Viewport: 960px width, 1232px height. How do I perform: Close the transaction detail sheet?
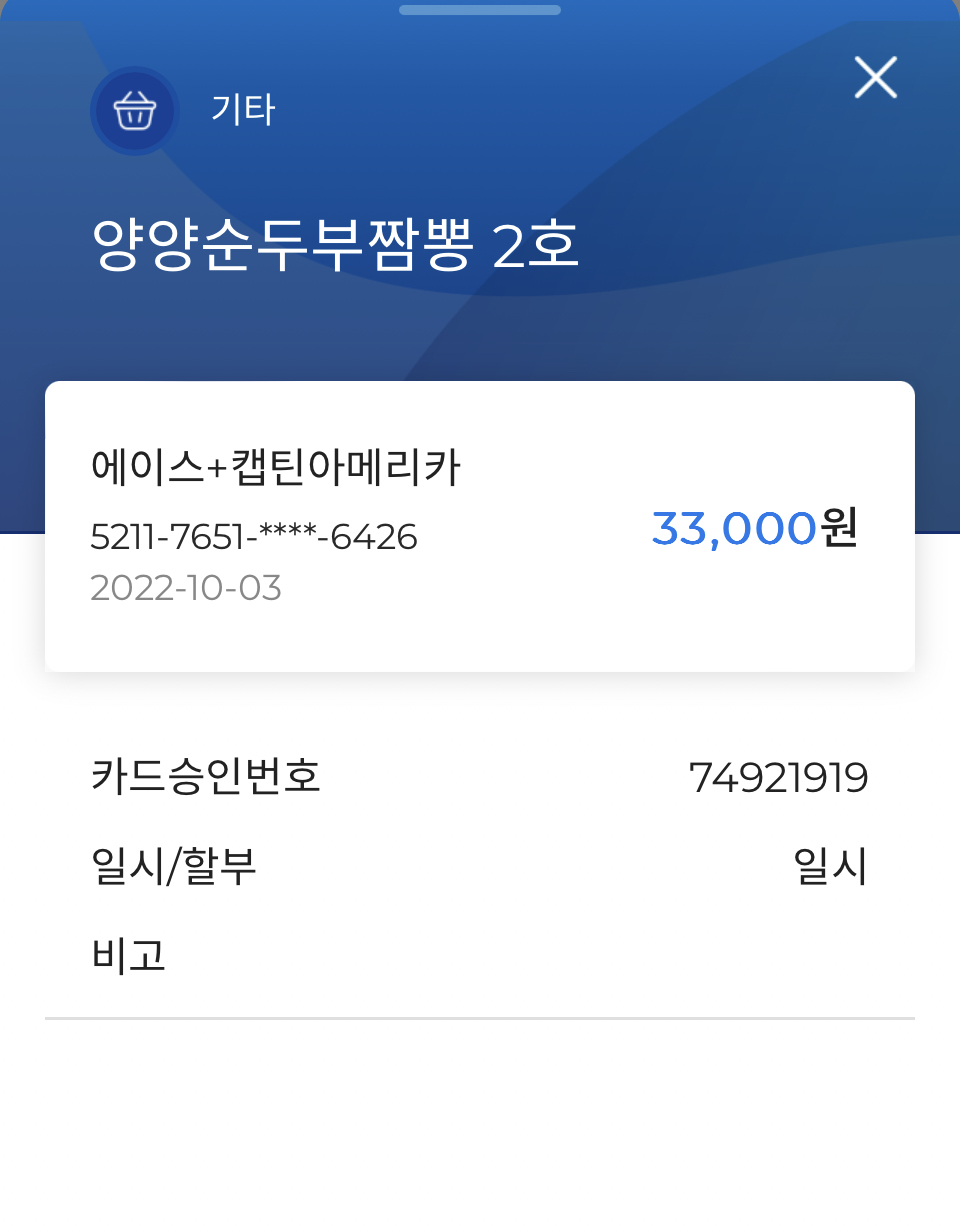click(x=875, y=77)
